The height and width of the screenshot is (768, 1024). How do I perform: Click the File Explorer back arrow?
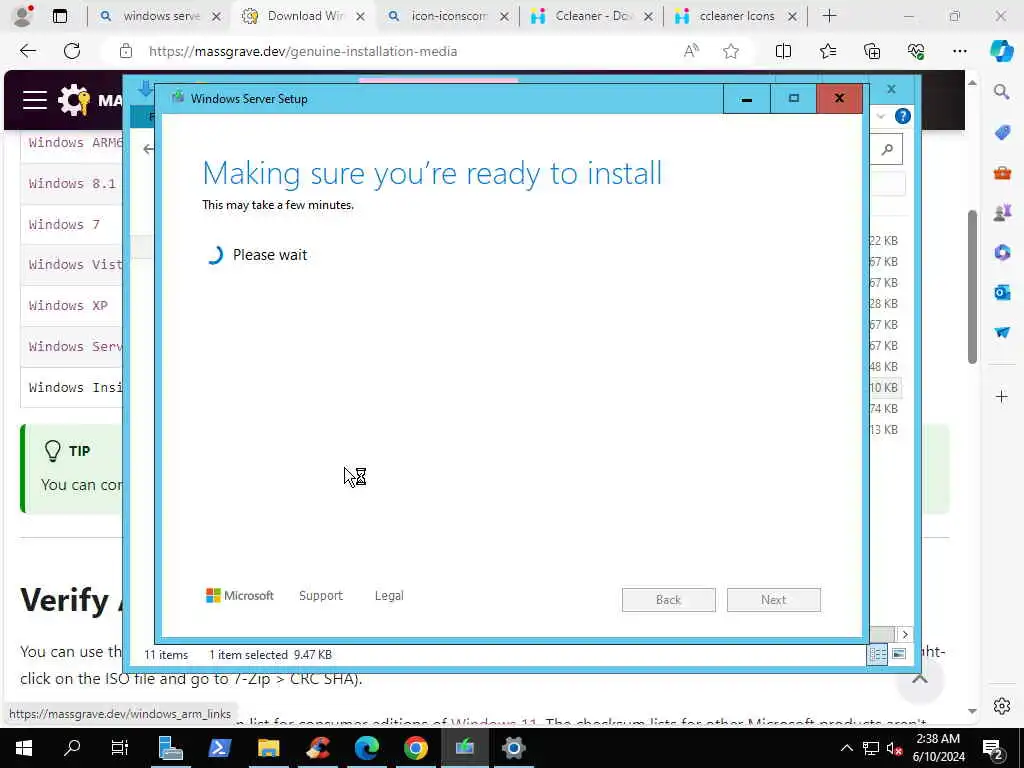coord(148,149)
